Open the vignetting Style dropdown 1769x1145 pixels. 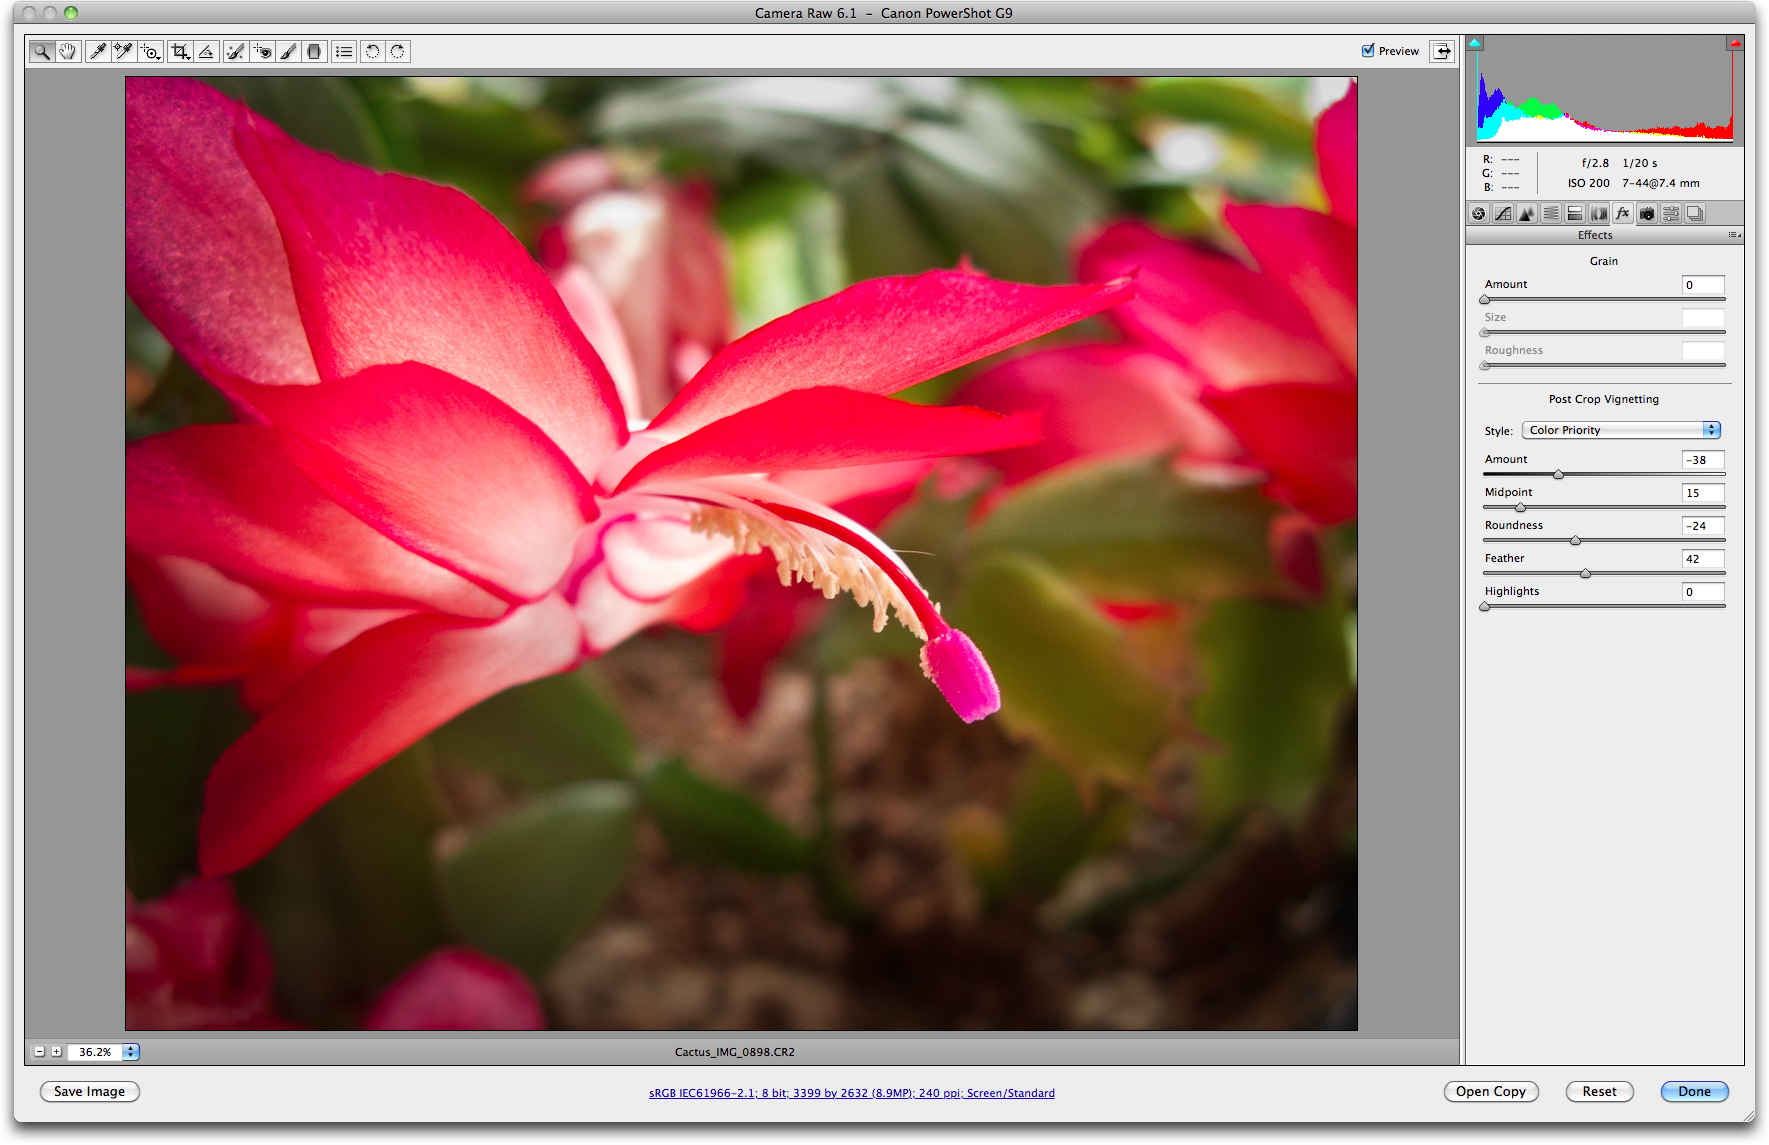1620,430
